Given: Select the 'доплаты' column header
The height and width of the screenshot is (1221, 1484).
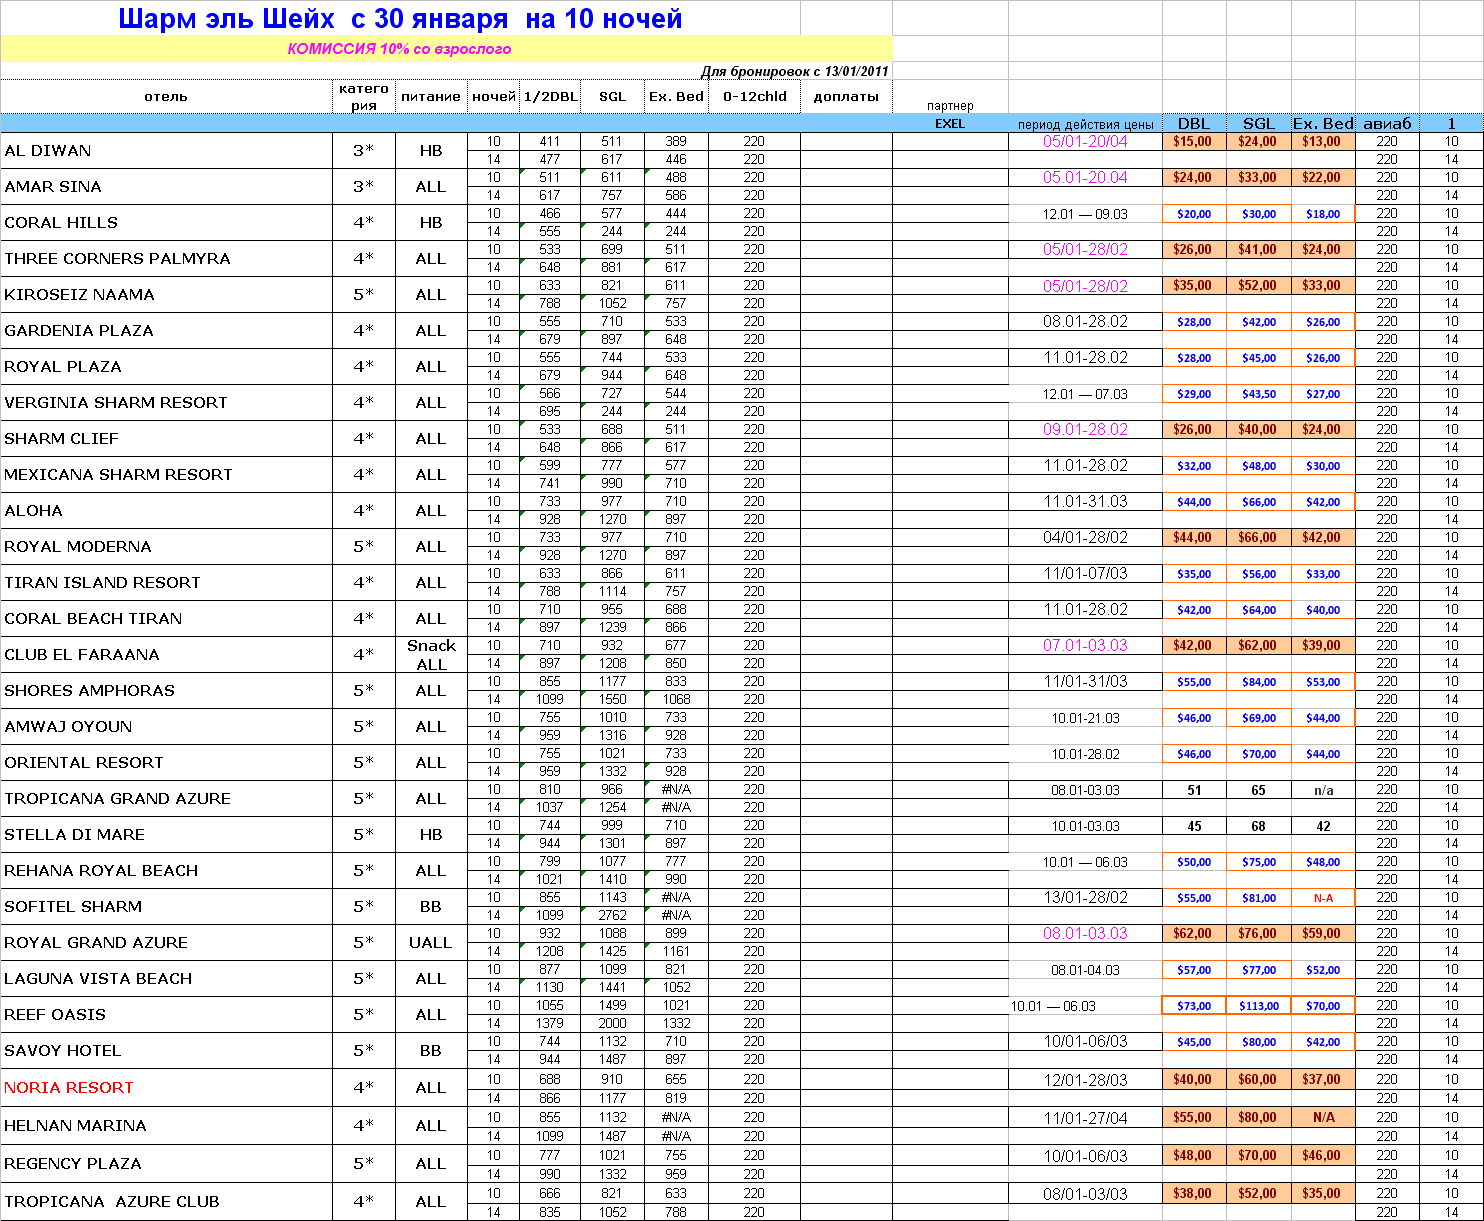Looking at the screenshot, I should click(x=846, y=97).
